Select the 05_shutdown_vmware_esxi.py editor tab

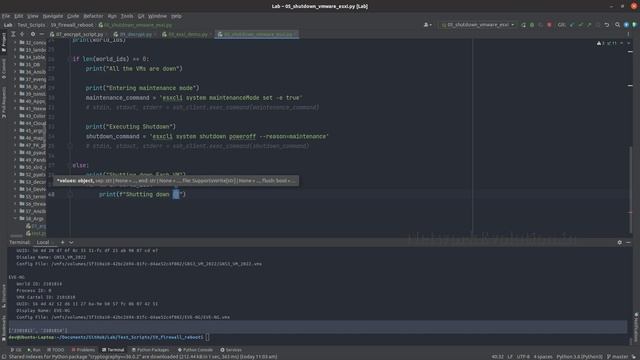(x=257, y=34)
